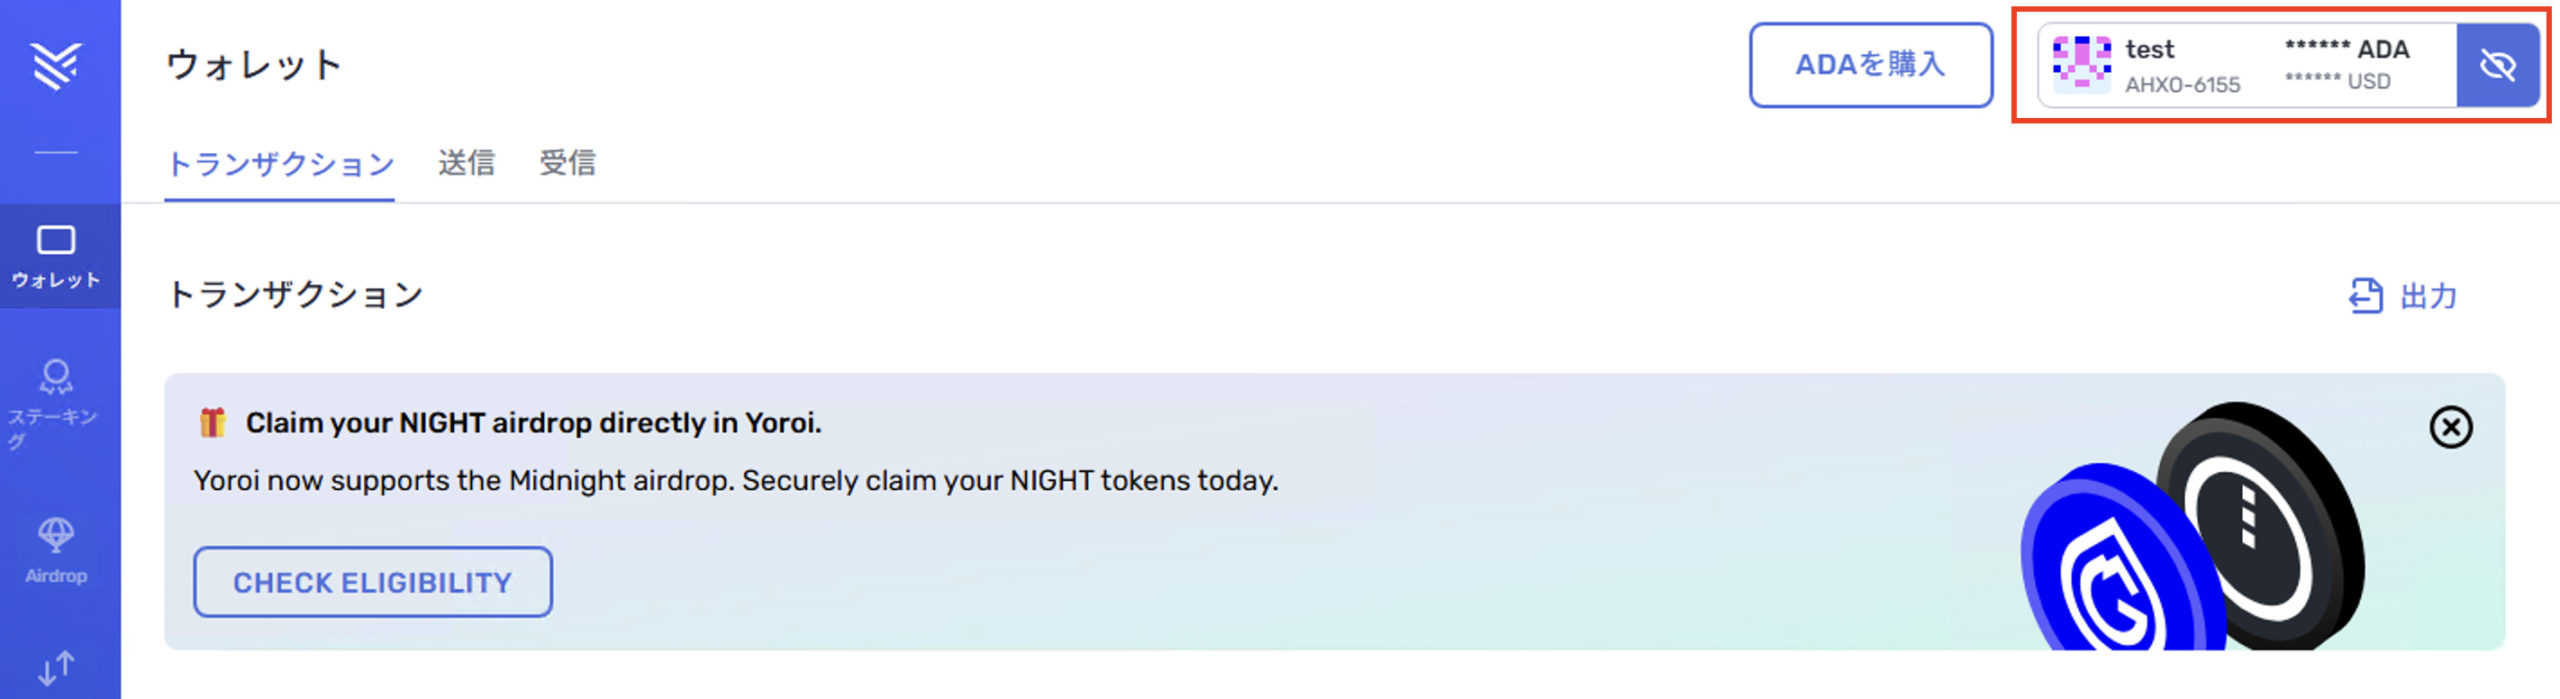
Task: Switch to the 受信 tab
Action: pos(567,162)
